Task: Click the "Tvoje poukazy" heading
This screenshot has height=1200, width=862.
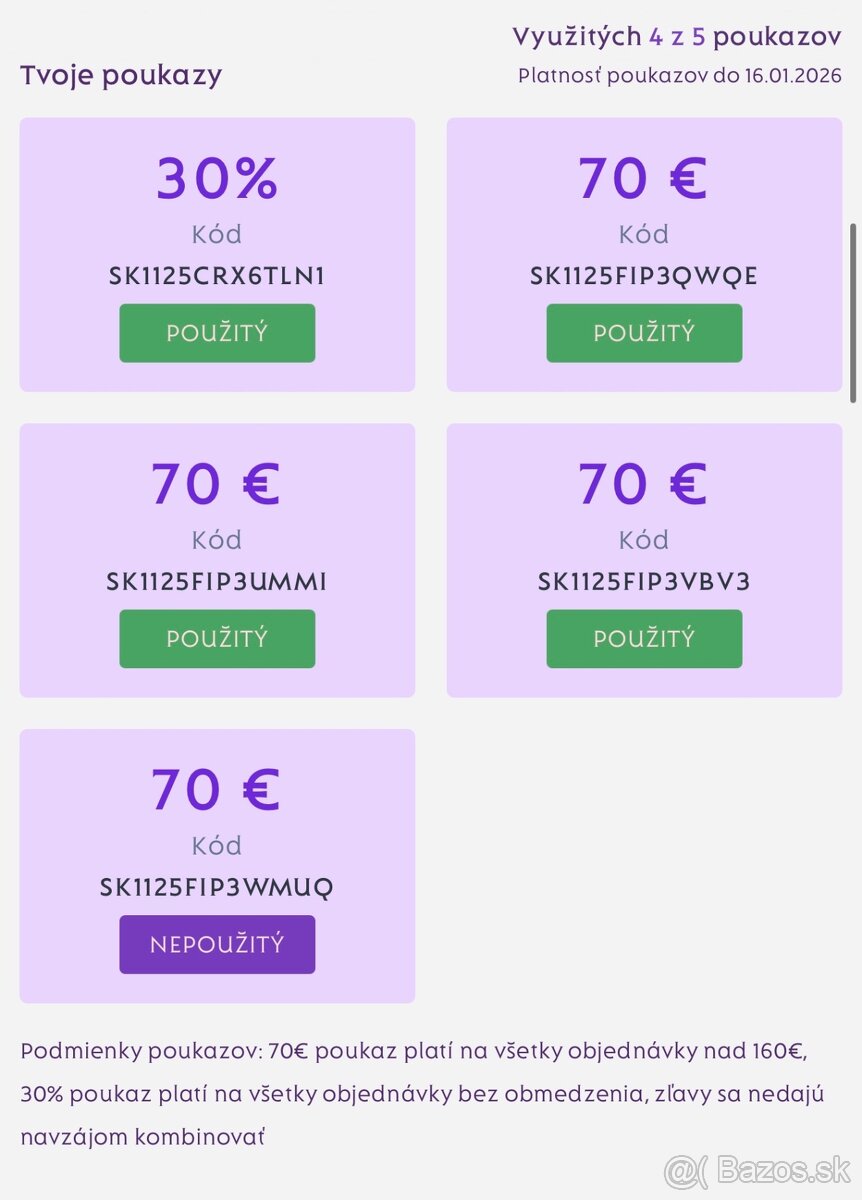Action: coord(121,75)
